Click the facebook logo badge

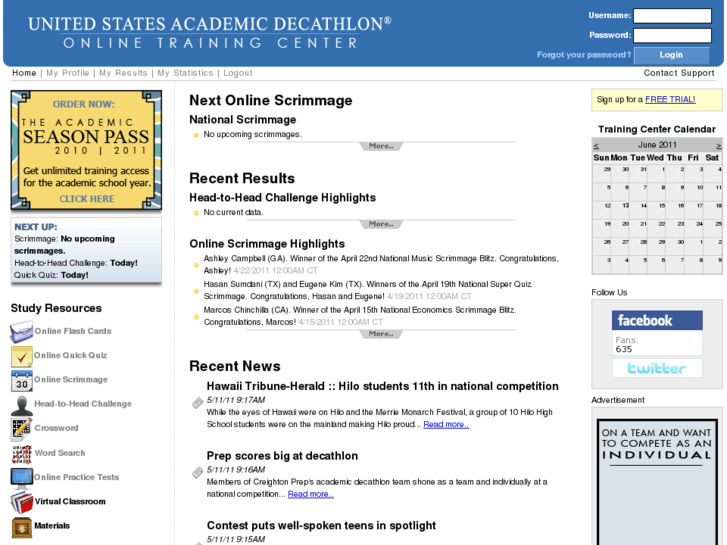tap(657, 320)
